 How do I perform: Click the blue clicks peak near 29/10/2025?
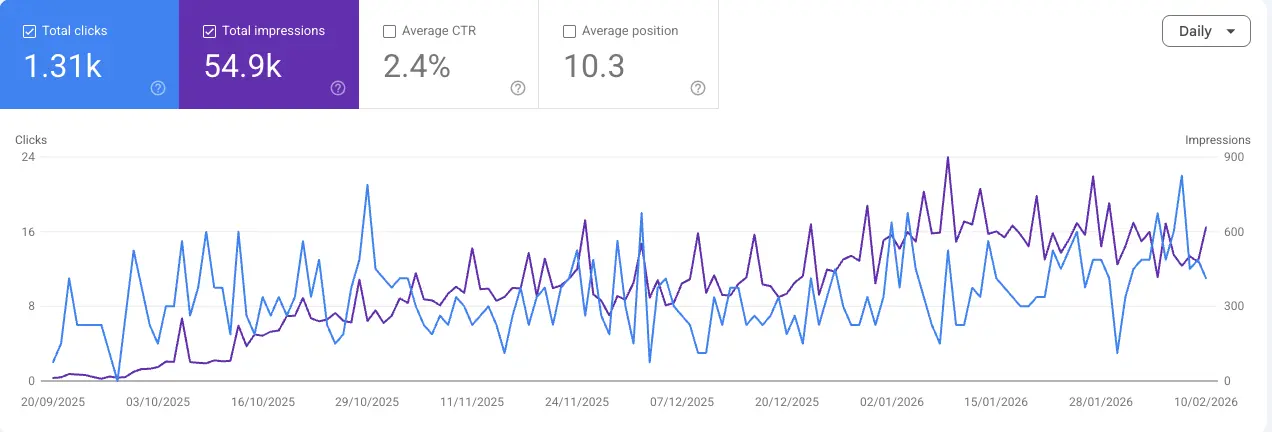(x=368, y=185)
